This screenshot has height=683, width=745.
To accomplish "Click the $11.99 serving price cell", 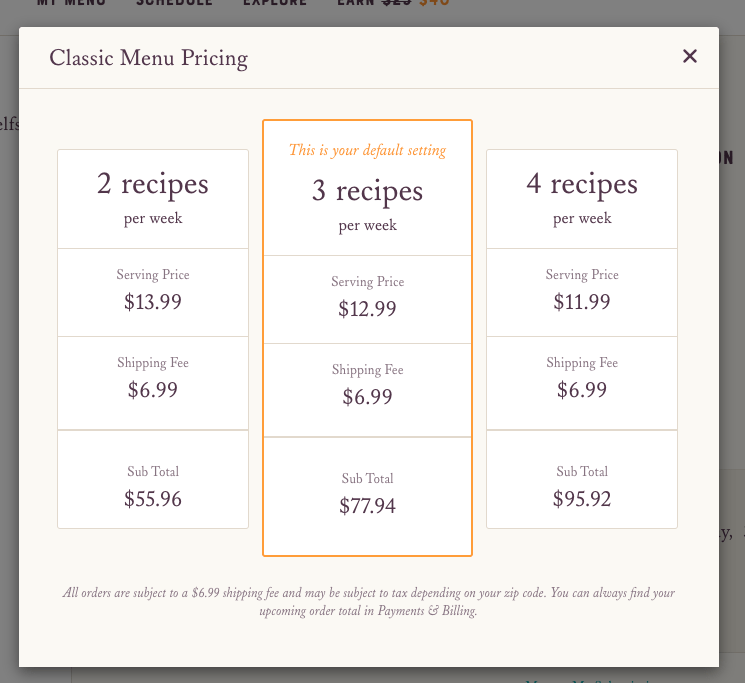I will (582, 293).
